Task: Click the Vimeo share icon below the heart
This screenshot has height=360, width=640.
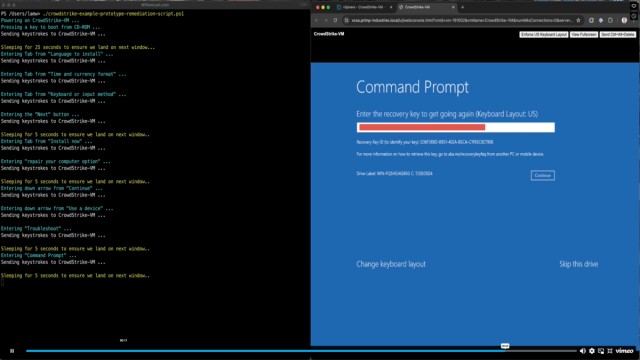Action: coord(634,17)
